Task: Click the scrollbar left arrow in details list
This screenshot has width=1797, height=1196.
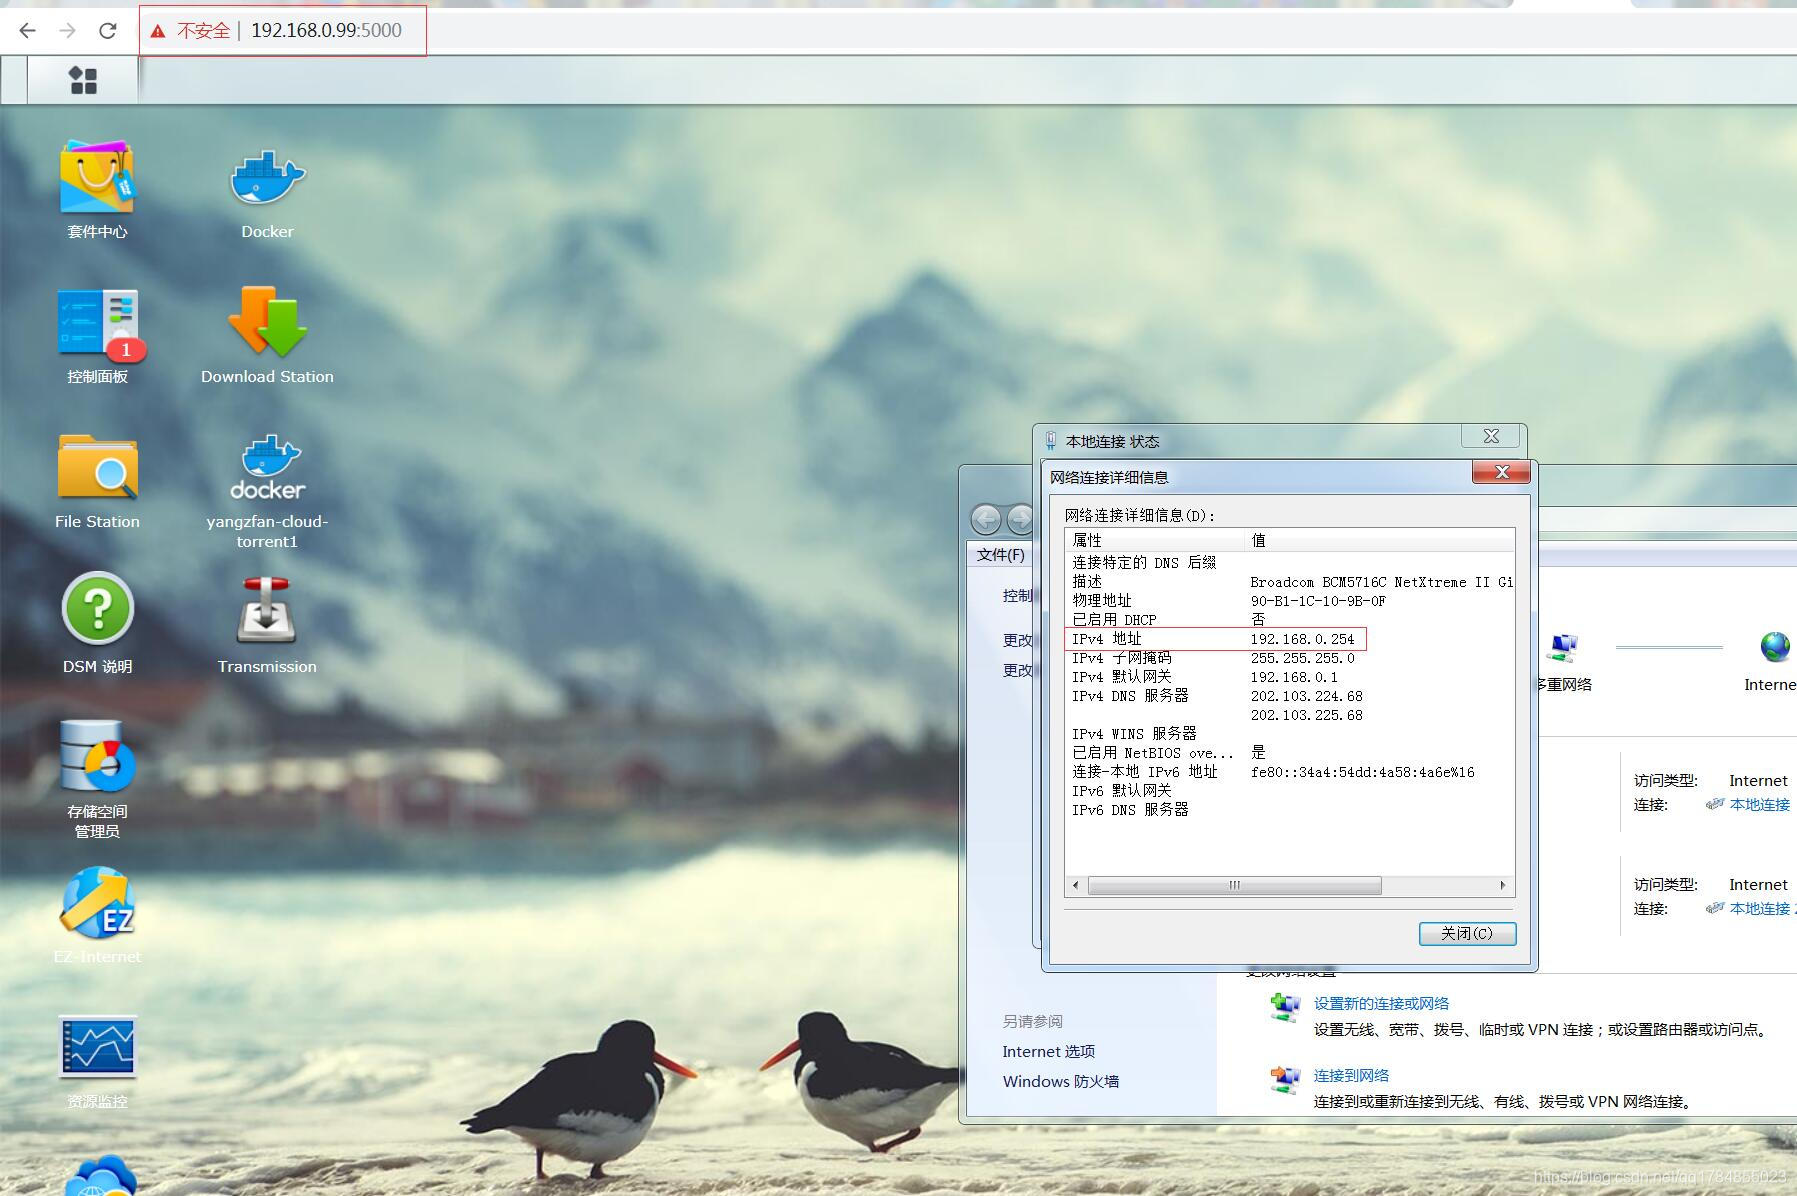Action: pyautogui.click(x=1076, y=885)
